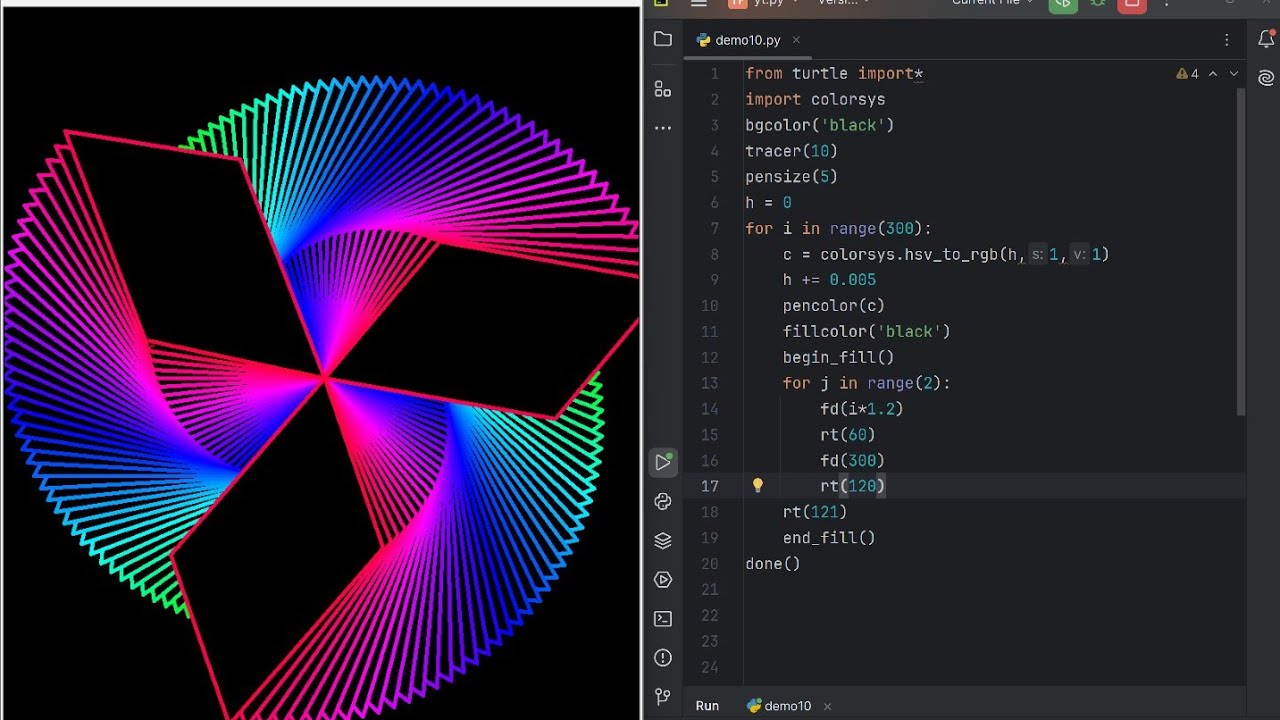
Task: Click line 'fd(i*1.2)'
Action: (861, 409)
